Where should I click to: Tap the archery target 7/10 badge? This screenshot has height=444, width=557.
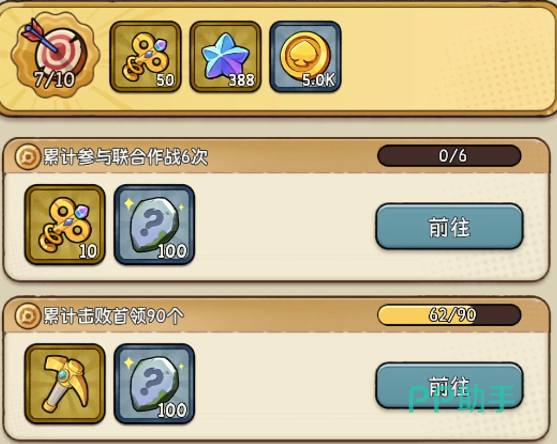(55, 56)
